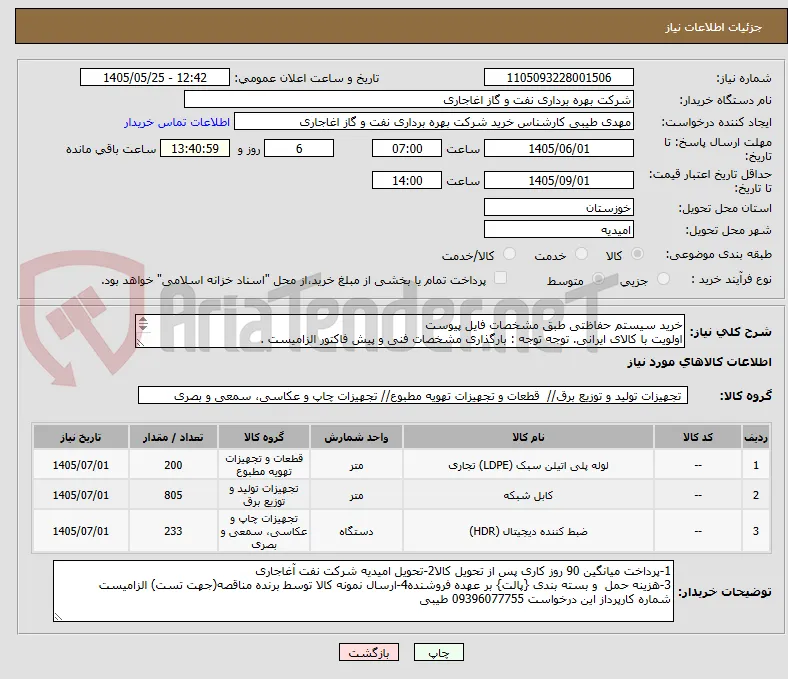This screenshot has height=679, width=788.
Task: Select the متوسط purchase type radio
Action: [598, 278]
